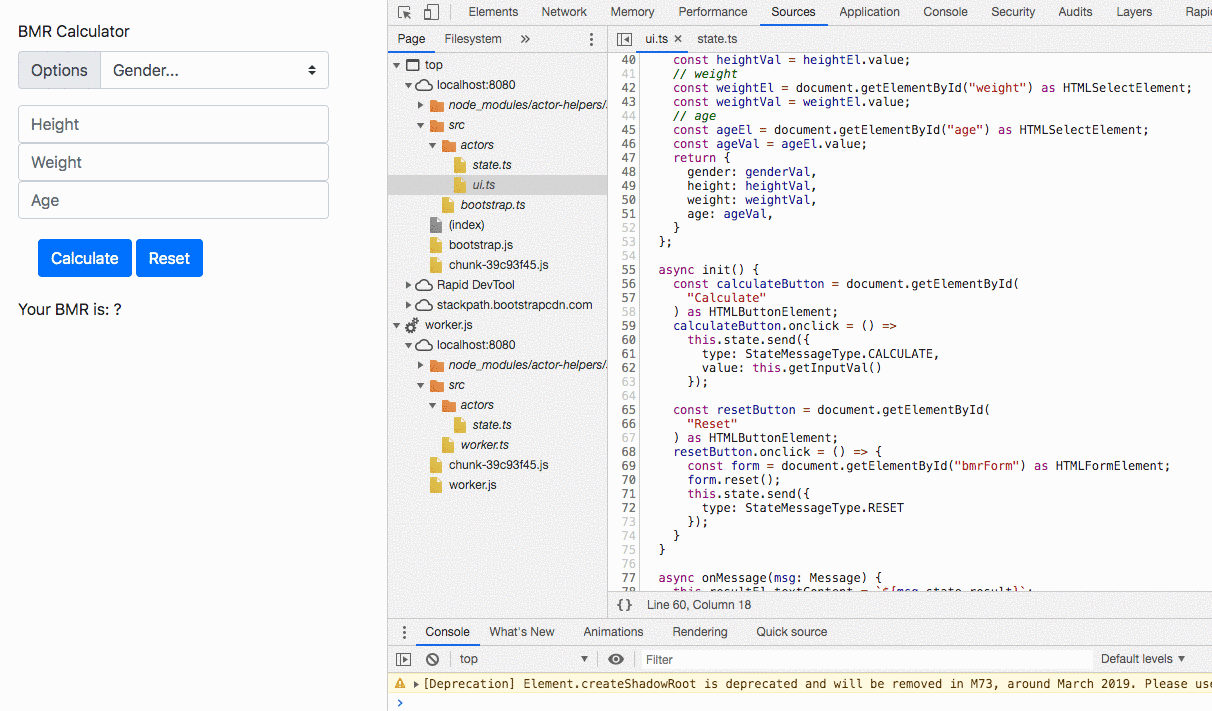Click the blue Reset button
This screenshot has width=1212, height=711.
pyautogui.click(x=169, y=258)
